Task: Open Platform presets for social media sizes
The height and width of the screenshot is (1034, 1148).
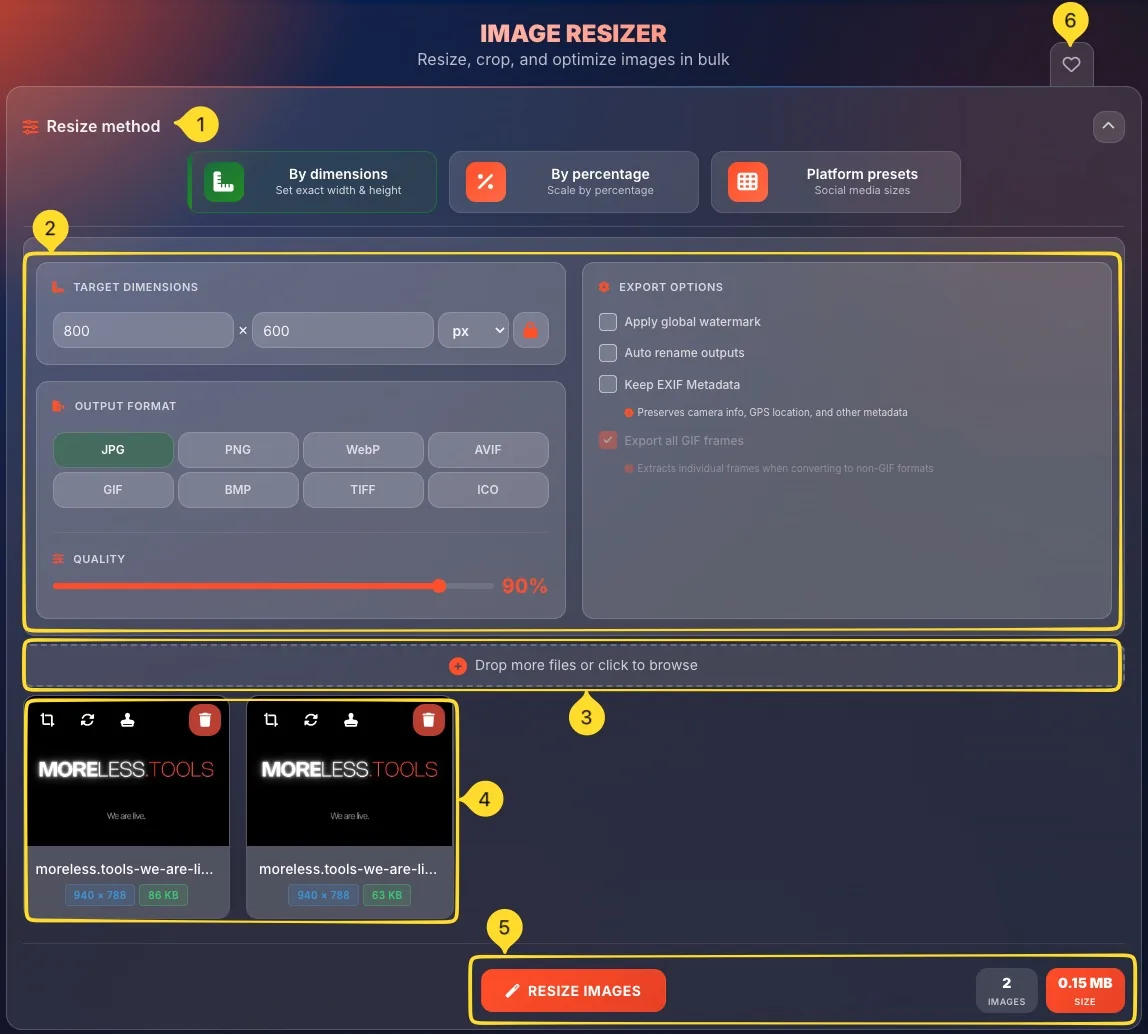Action: pos(835,182)
